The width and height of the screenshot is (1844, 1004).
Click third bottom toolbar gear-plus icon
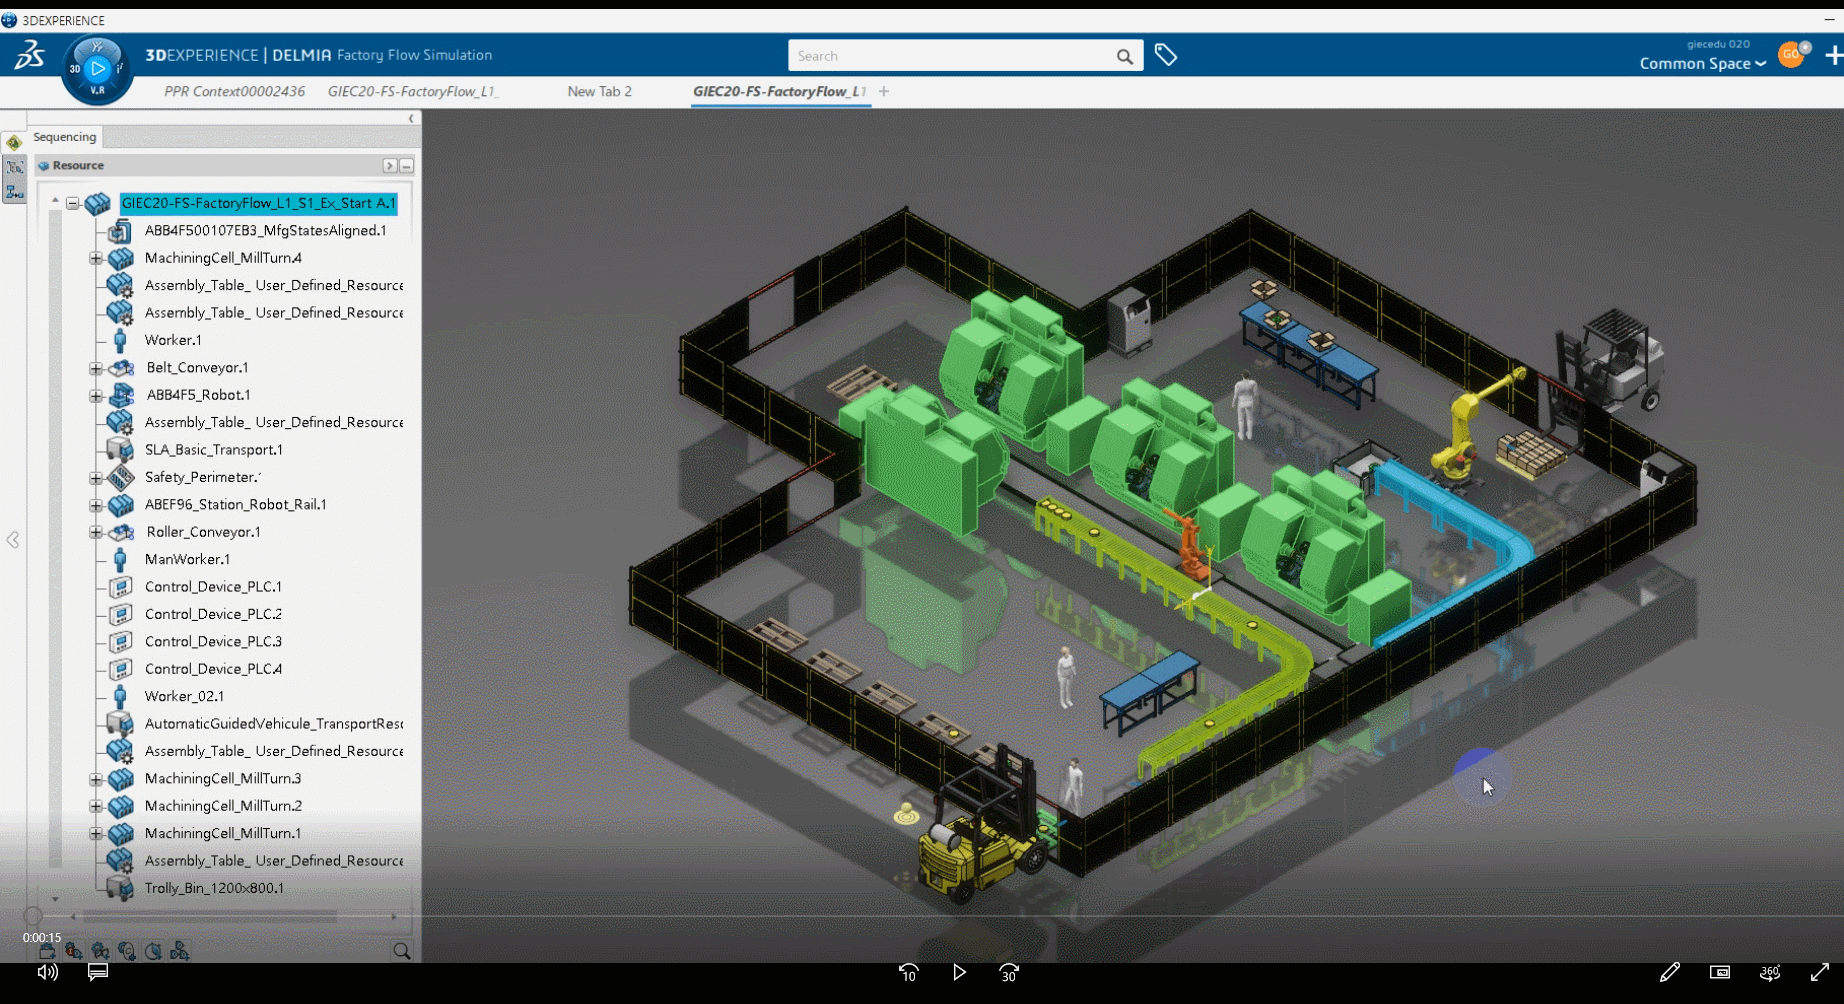(100, 951)
